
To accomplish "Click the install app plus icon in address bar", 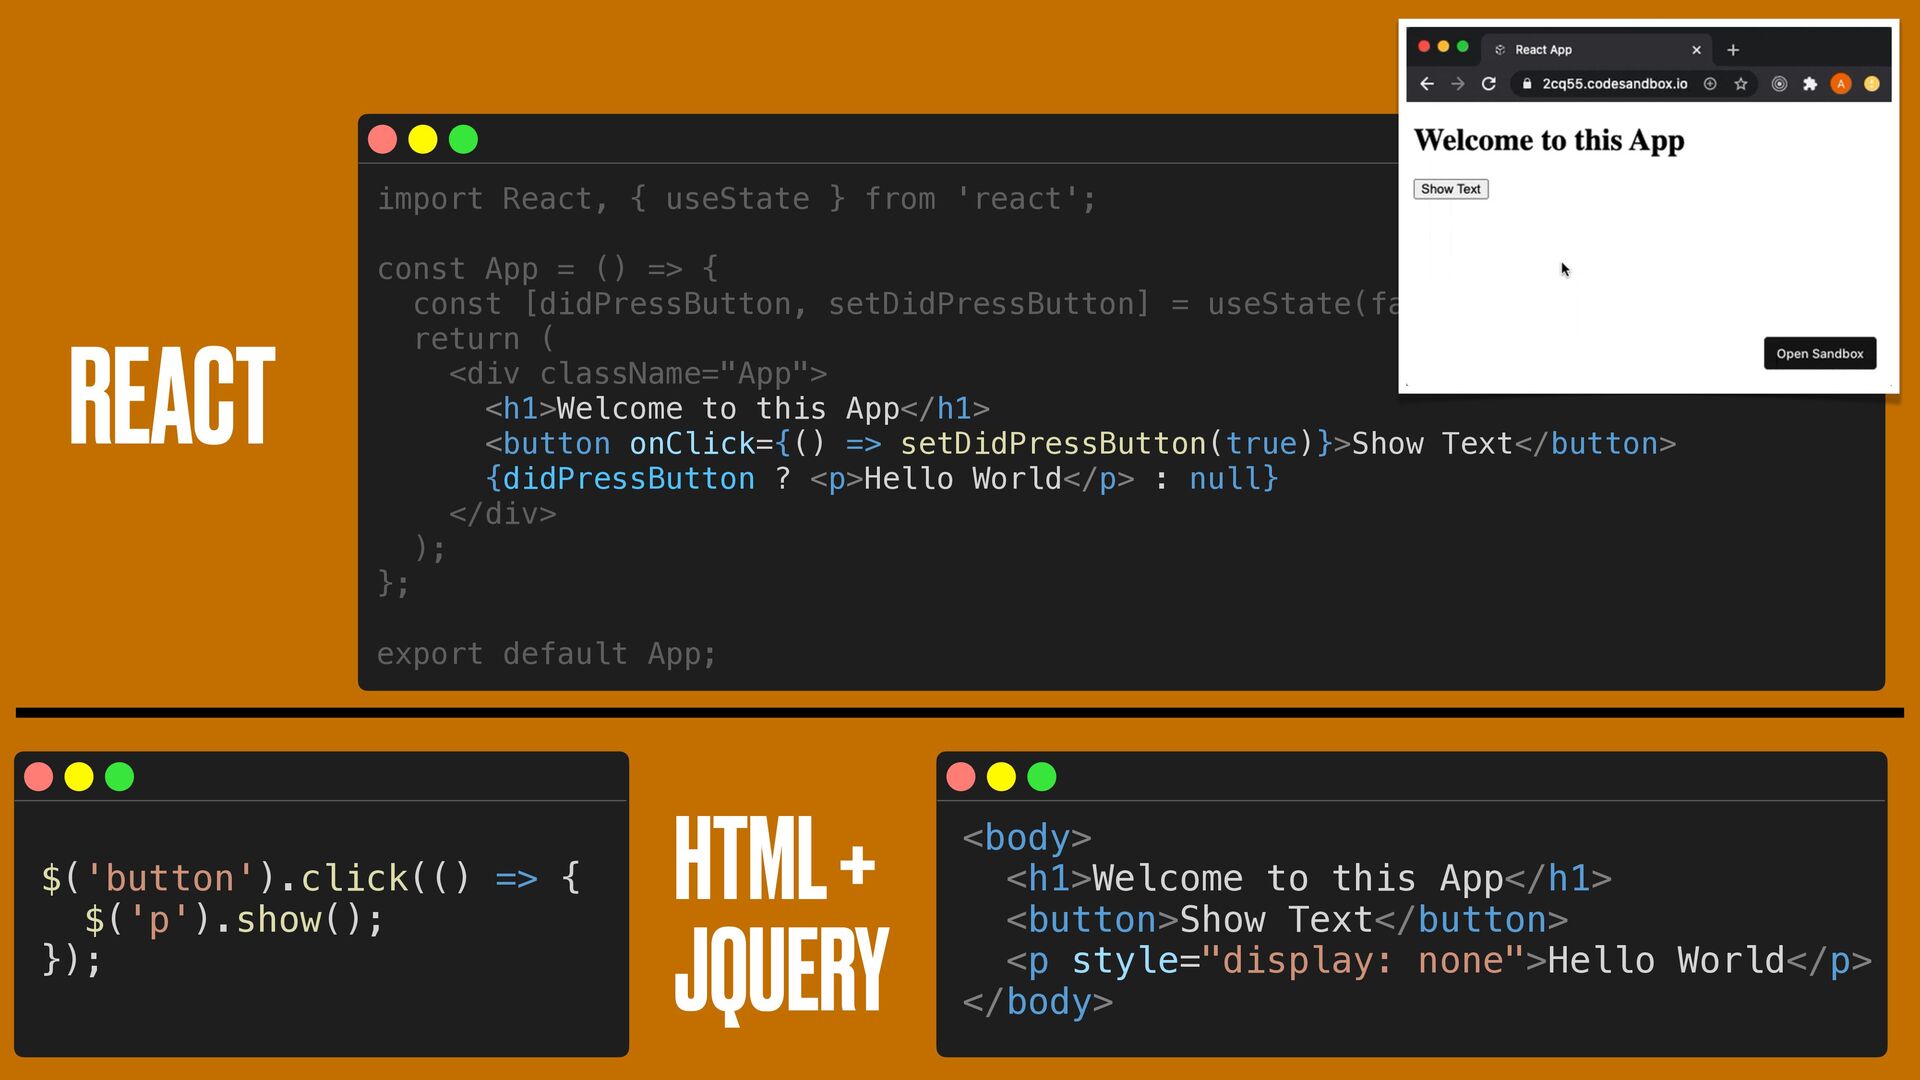I will click(x=1710, y=84).
